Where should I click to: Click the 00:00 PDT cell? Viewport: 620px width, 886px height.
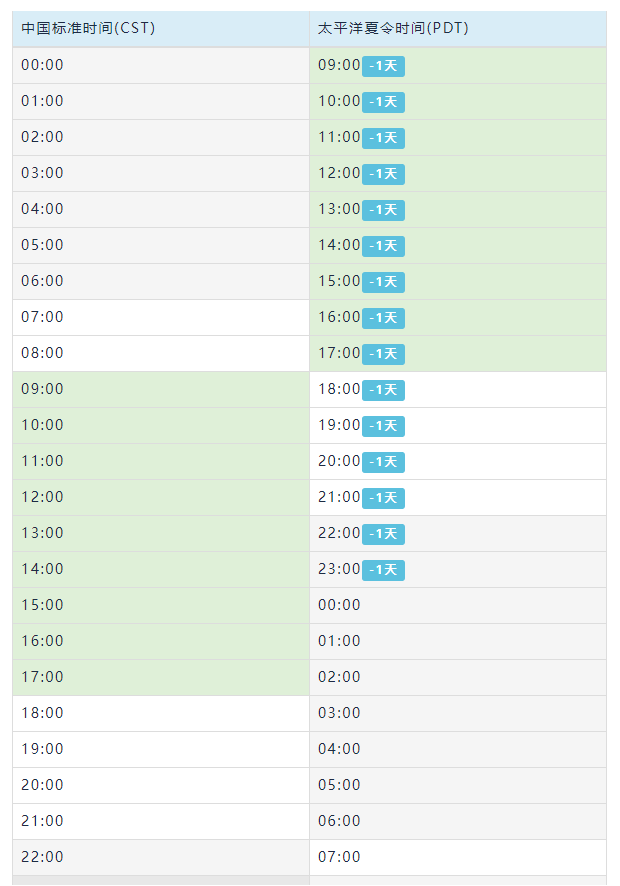tap(458, 605)
